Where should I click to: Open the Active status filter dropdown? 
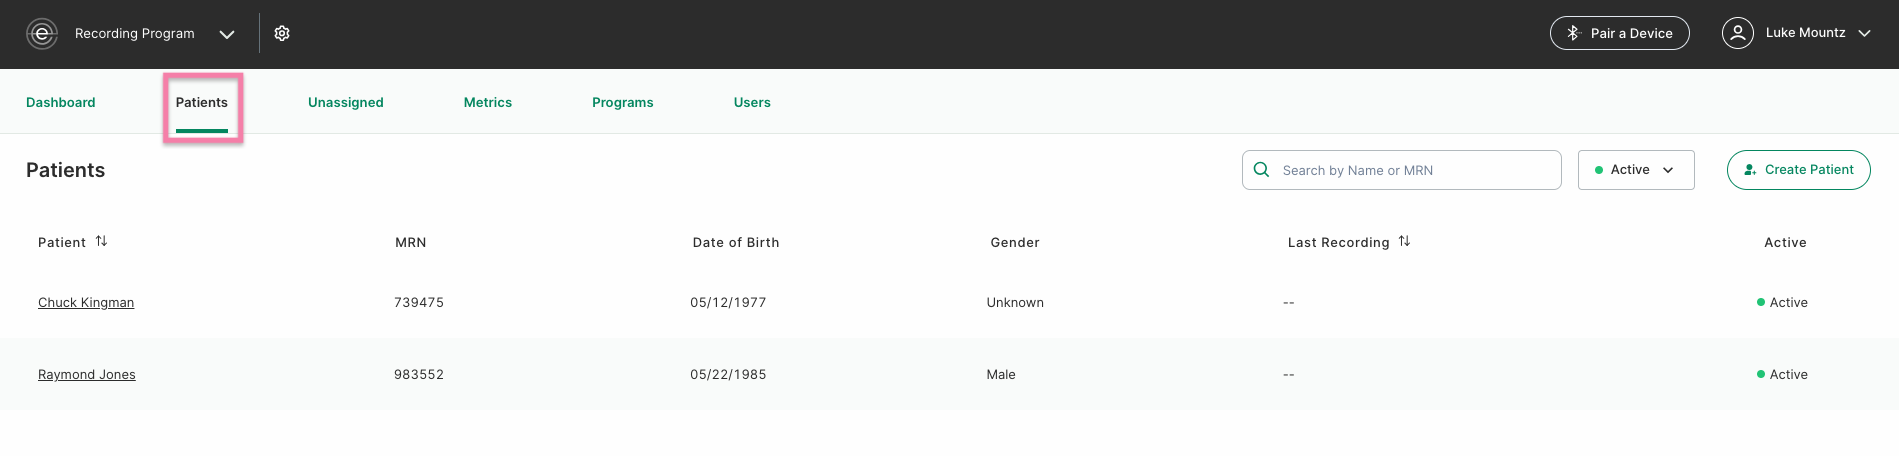pyautogui.click(x=1635, y=170)
